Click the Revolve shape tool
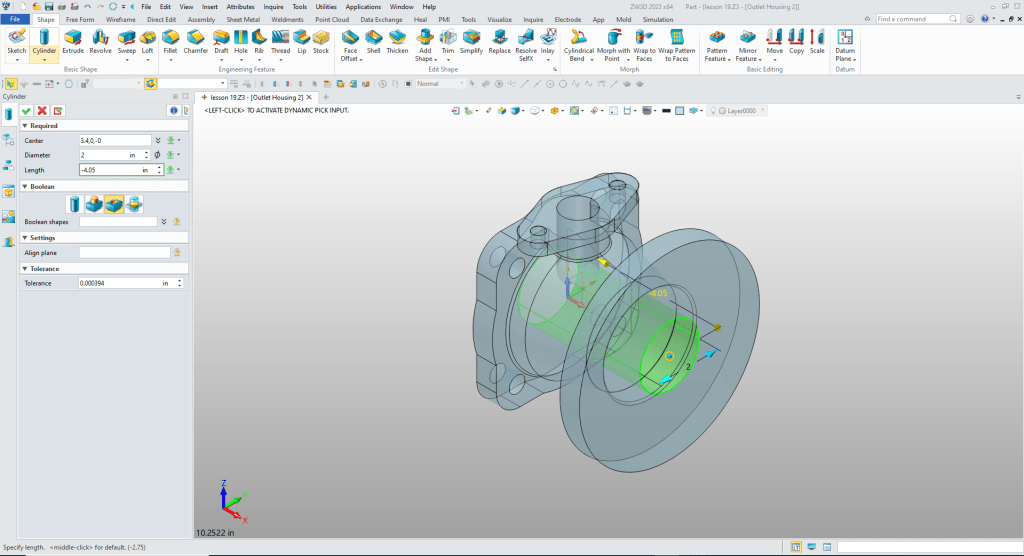The image size is (1024, 556). point(100,40)
